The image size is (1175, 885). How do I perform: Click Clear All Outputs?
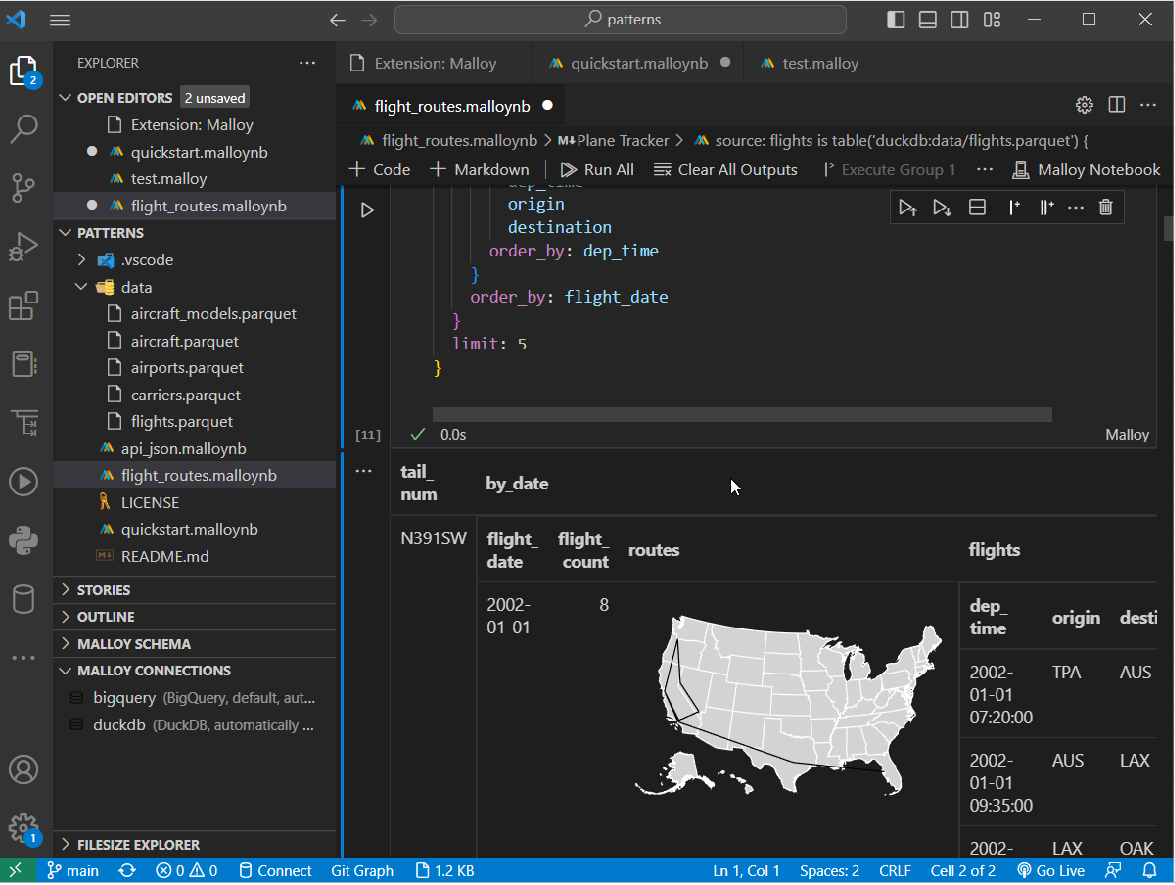point(726,169)
